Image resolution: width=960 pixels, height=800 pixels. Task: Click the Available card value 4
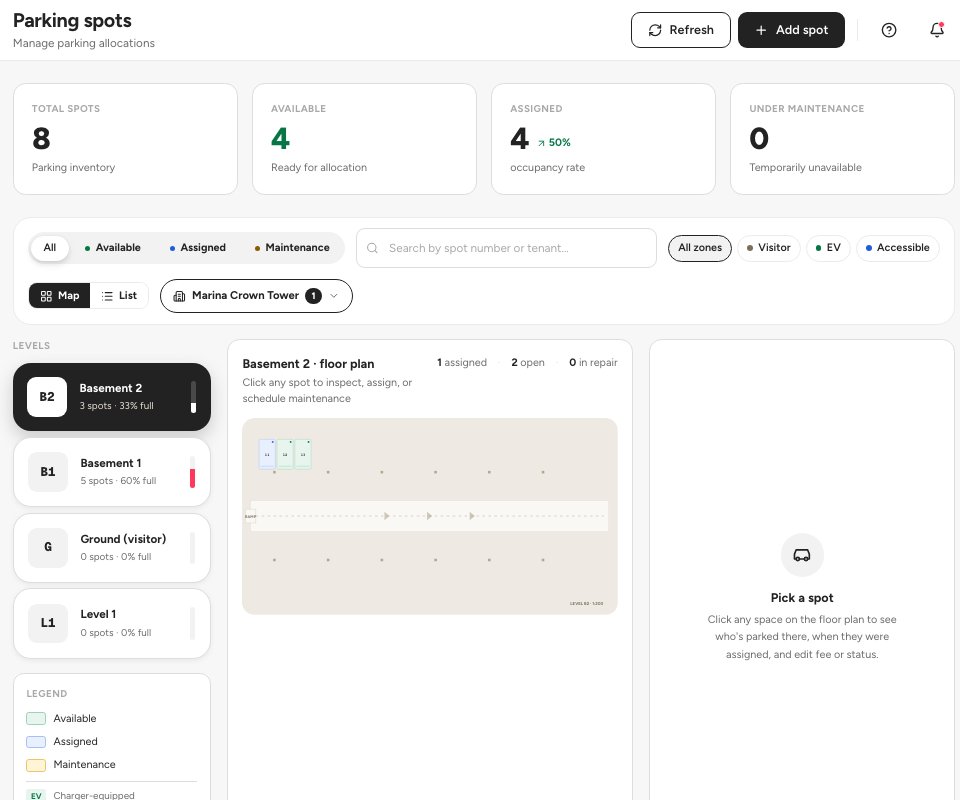[280, 138]
